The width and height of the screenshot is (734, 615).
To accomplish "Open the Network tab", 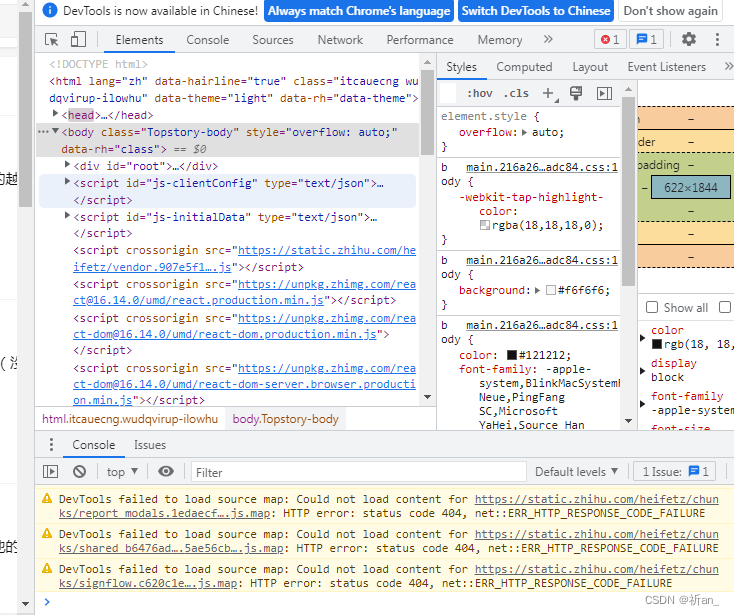I will pyautogui.click(x=340, y=40).
